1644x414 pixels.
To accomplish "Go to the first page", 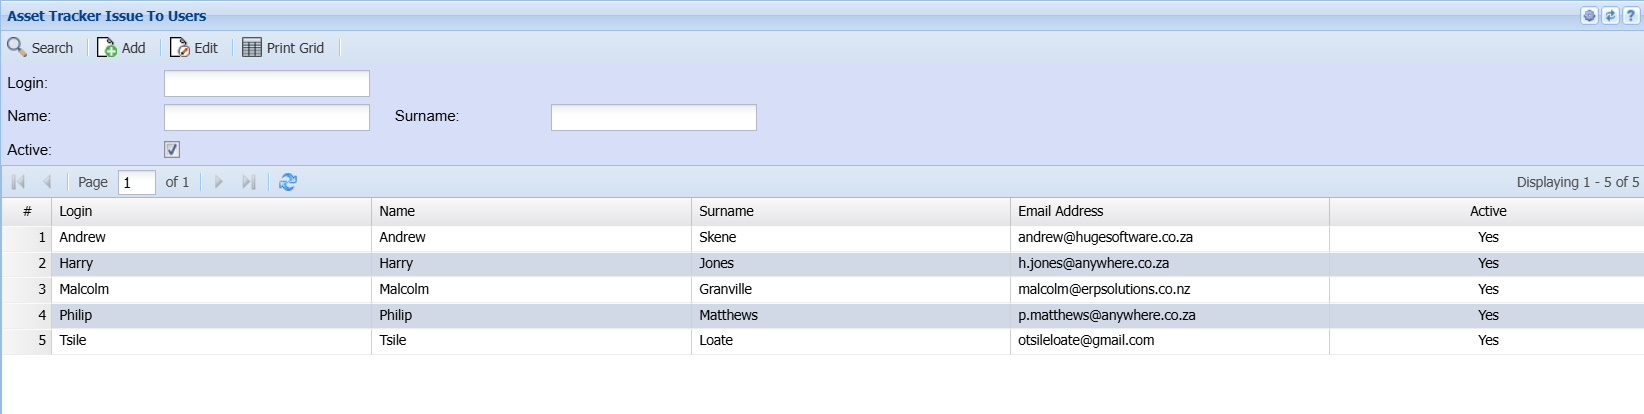I will point(18,182).
